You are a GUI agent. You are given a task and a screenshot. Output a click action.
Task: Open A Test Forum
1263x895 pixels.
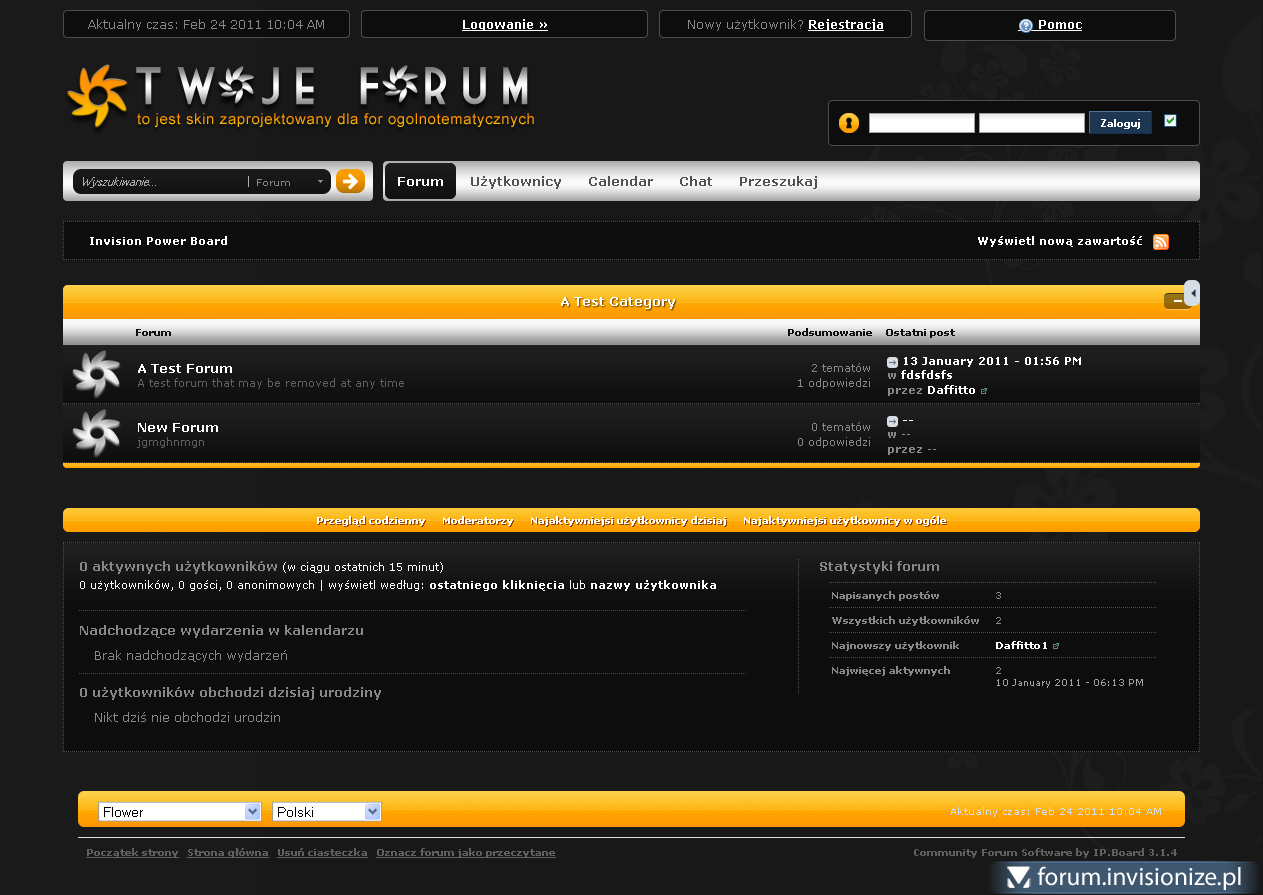pos(185,368)
